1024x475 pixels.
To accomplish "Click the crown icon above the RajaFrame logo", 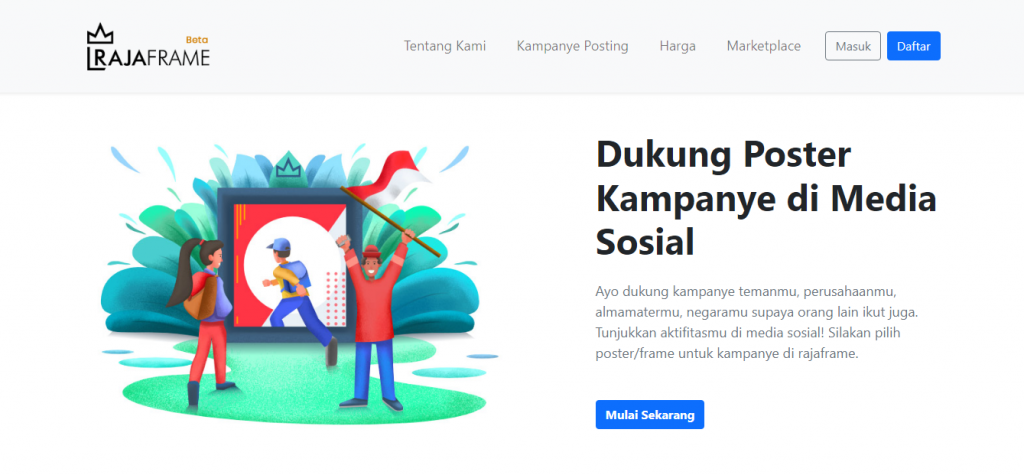I will click(101, 33).
